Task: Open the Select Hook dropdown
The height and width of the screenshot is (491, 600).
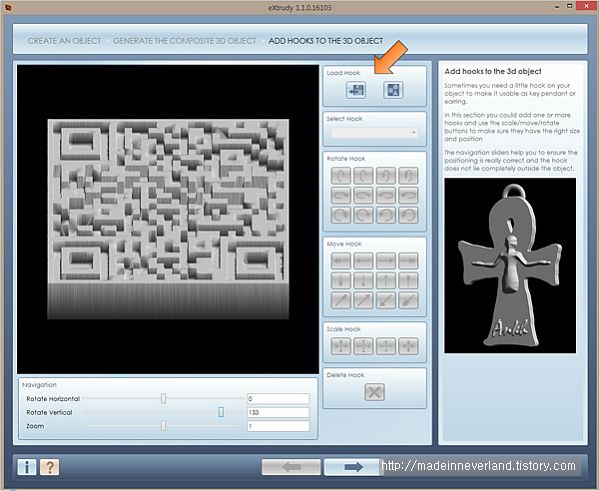Action: point(375,132)
